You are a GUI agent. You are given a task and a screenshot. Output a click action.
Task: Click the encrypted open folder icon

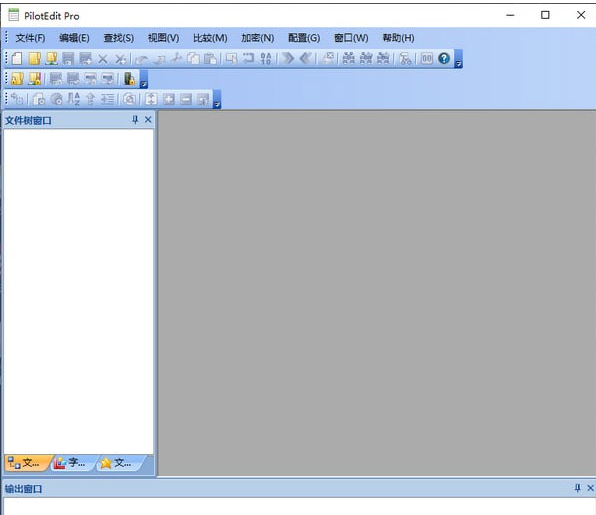pos(17,79)
